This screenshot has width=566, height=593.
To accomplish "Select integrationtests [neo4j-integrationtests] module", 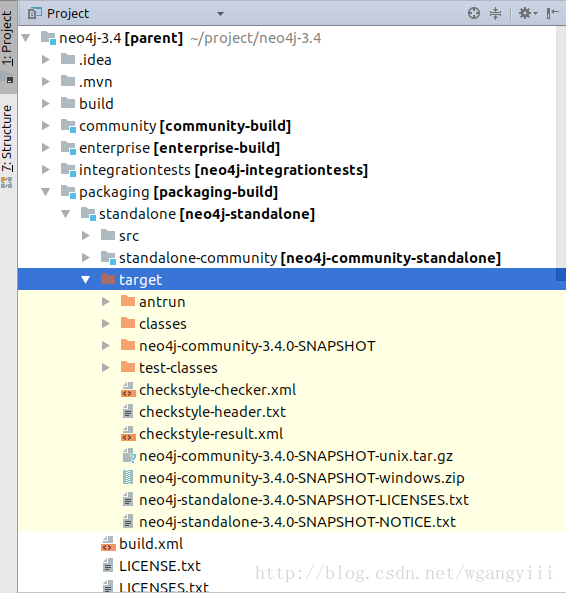I will coord(223,170).
